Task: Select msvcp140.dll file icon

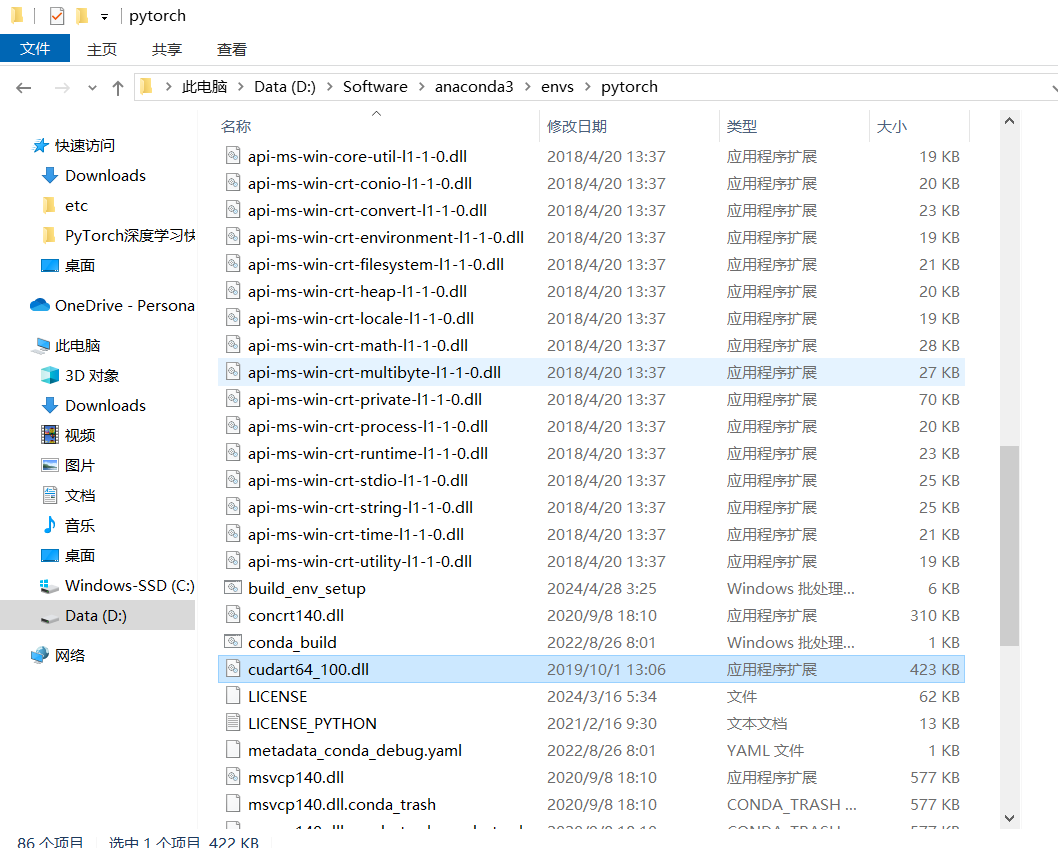Action: (233, 776)
